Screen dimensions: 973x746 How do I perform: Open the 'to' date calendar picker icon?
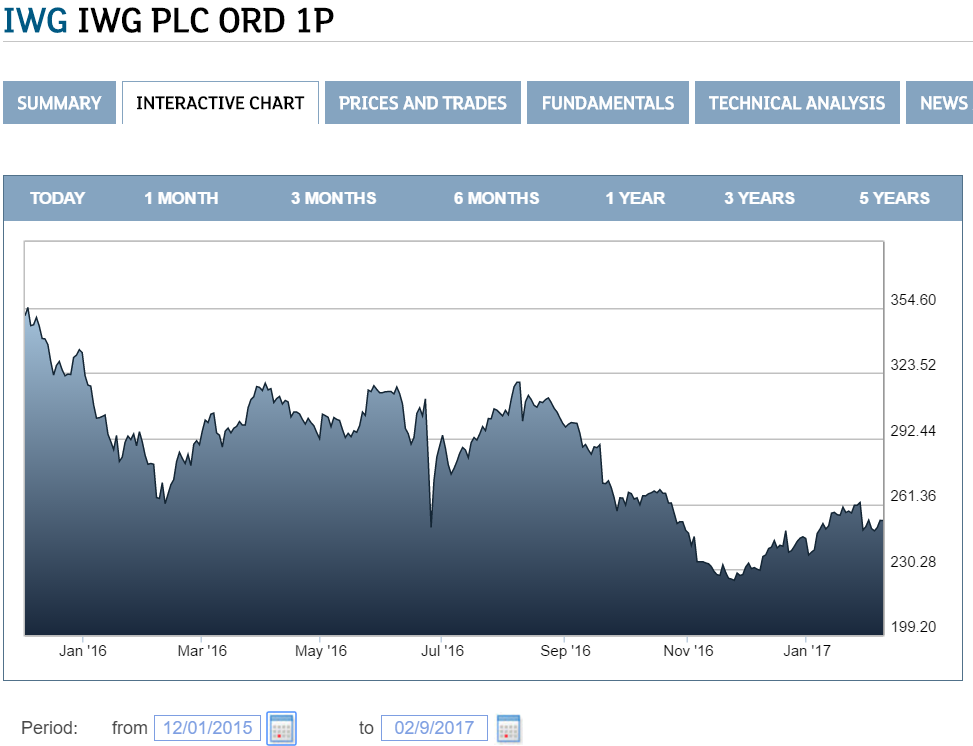[x=508, y=728]
